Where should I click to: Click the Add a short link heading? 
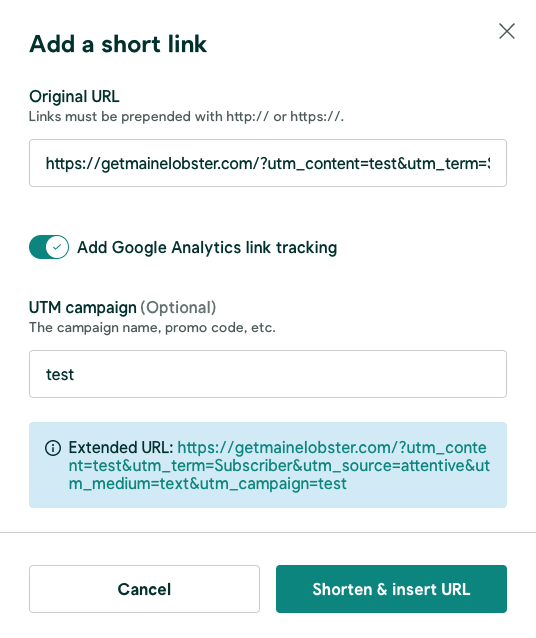click(x=118, y=44)
